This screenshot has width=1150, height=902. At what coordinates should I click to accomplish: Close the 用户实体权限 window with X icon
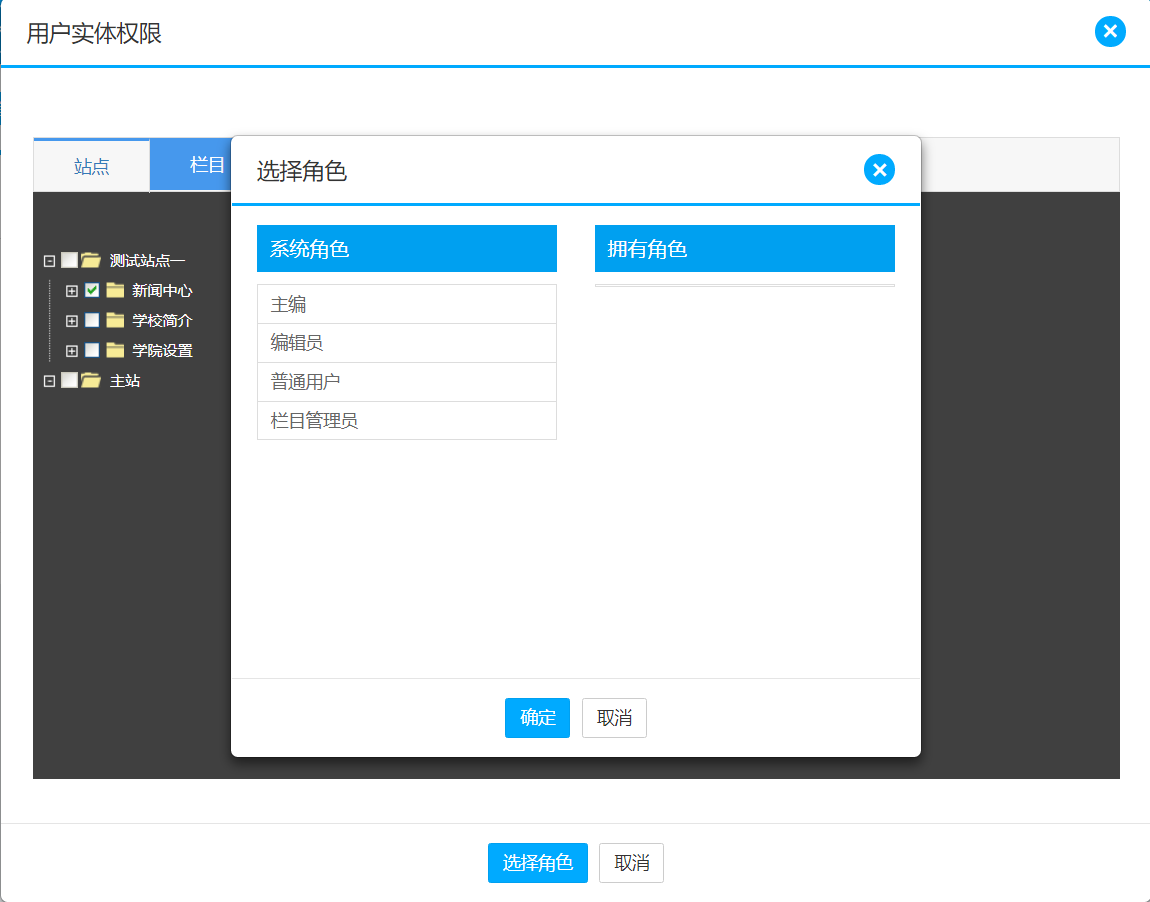tap(1110, 32)
